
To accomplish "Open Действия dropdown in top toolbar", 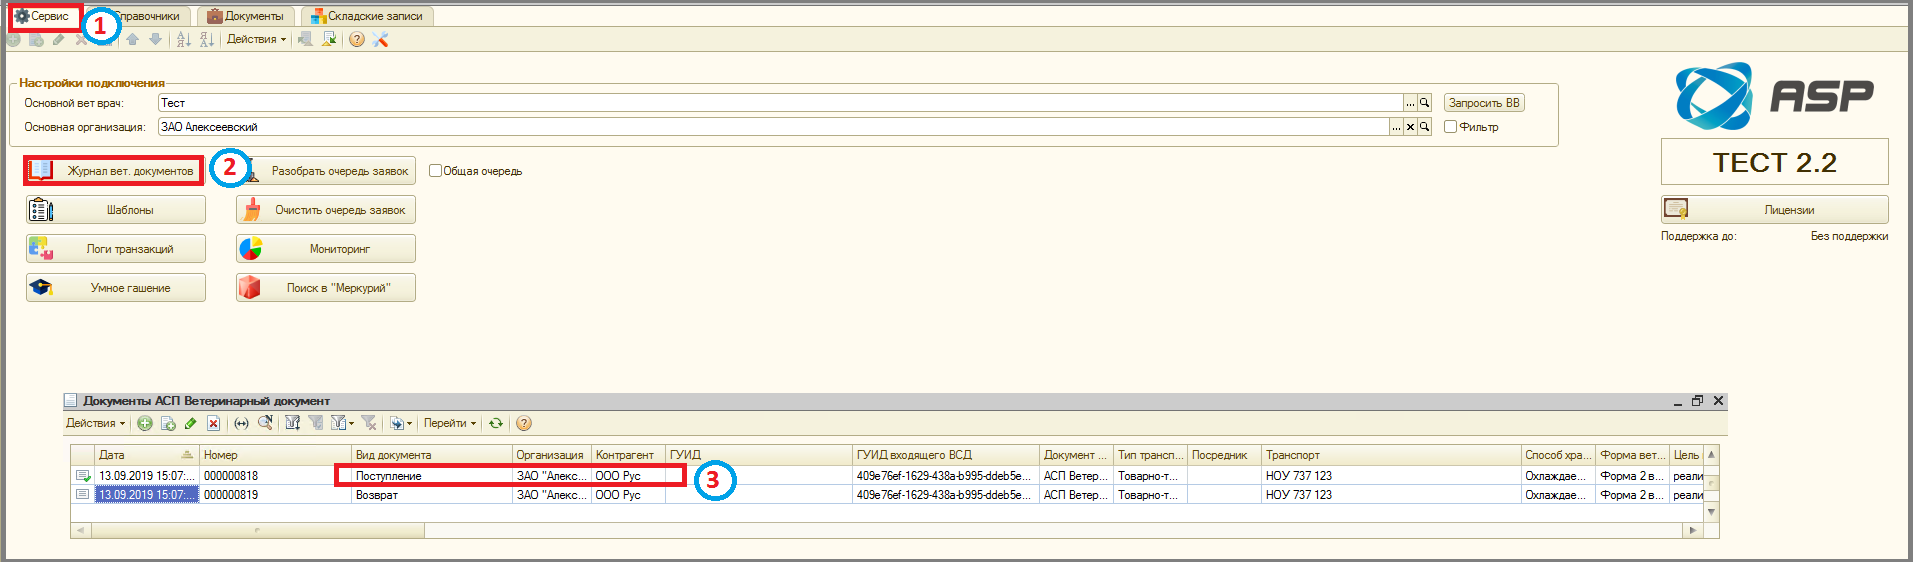I will pyautogui.click(x=256, y=40).
